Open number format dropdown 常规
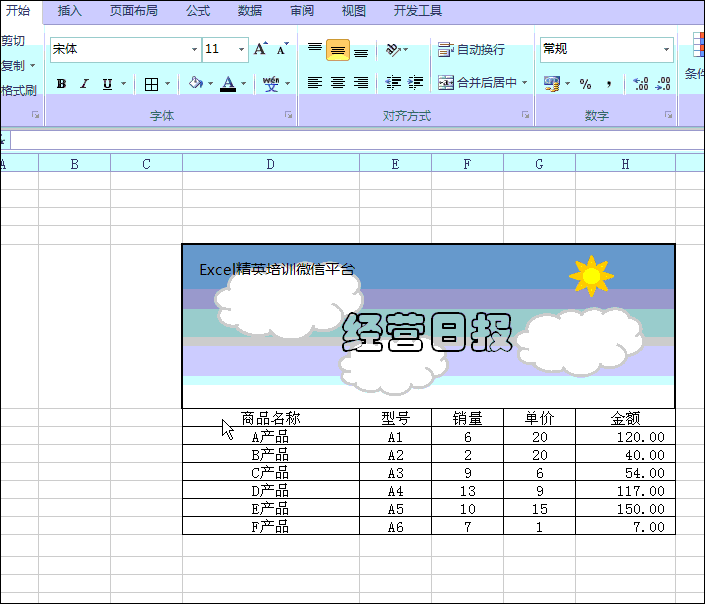705x604 pixels. point(666,49)
